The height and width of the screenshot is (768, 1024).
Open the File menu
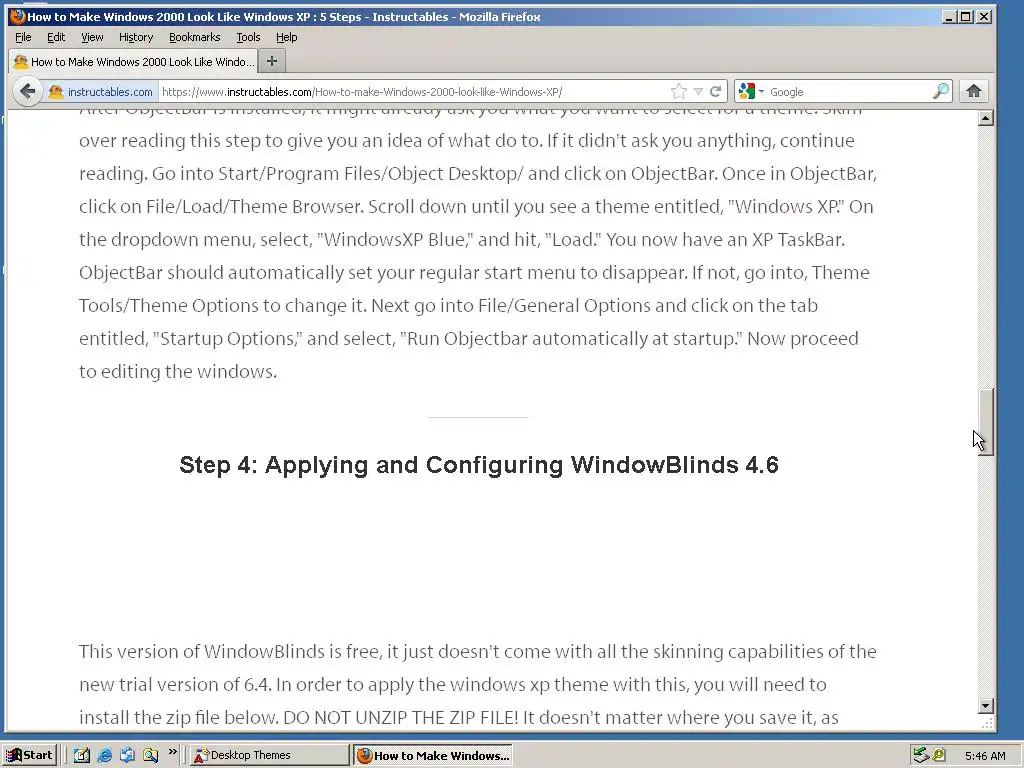click(23, 37)
